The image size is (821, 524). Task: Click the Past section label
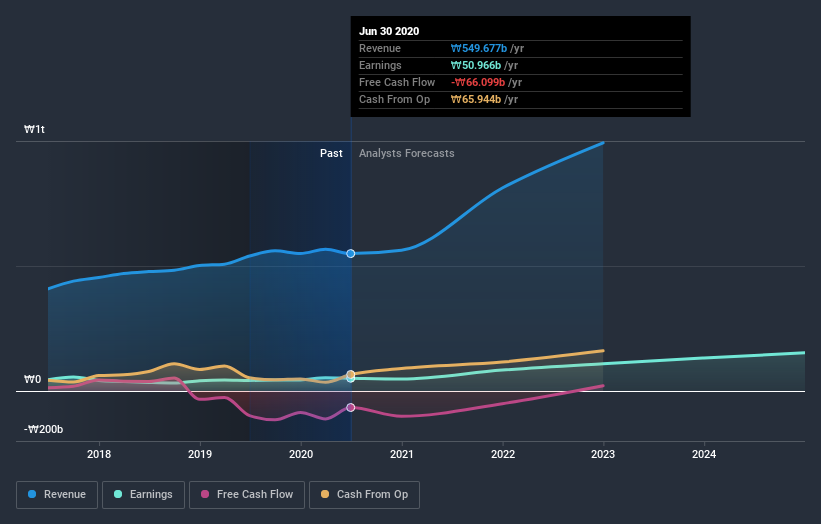[x=331, y=153]
